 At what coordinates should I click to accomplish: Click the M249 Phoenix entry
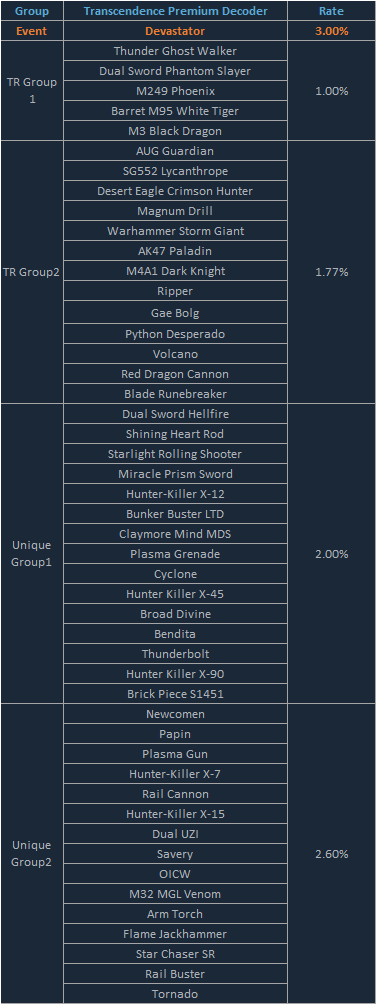click(x=175, y=91)
